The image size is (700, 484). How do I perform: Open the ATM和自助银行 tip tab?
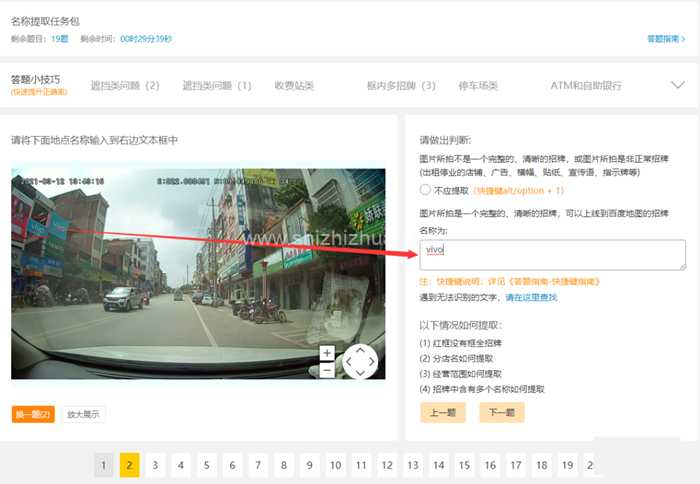click(586, 85)
